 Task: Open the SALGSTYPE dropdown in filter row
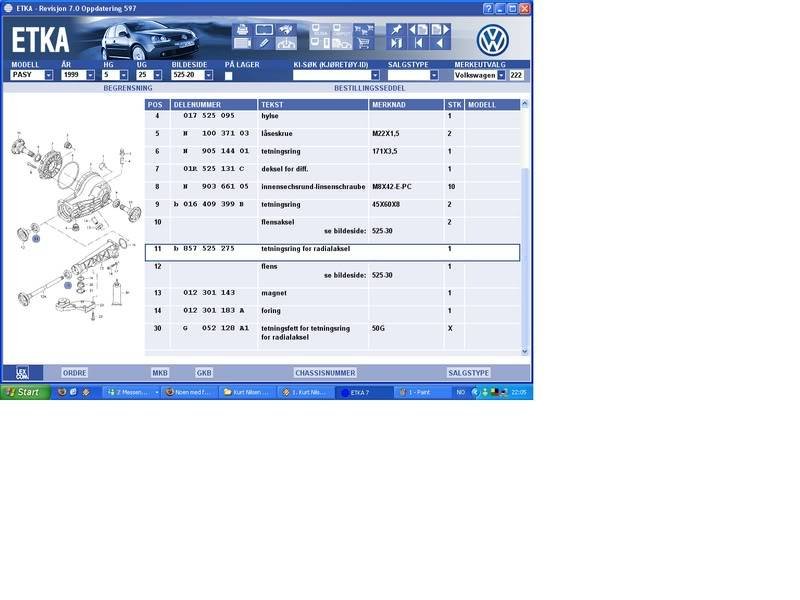pyautogui.click(x=434, y=75)
